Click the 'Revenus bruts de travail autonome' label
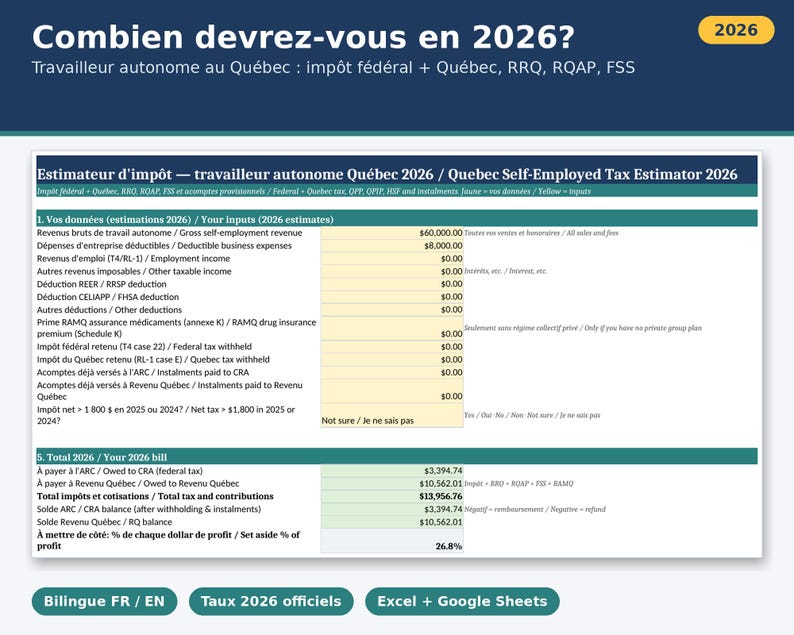This screenshot has width=794, height=635. point(169,233)
